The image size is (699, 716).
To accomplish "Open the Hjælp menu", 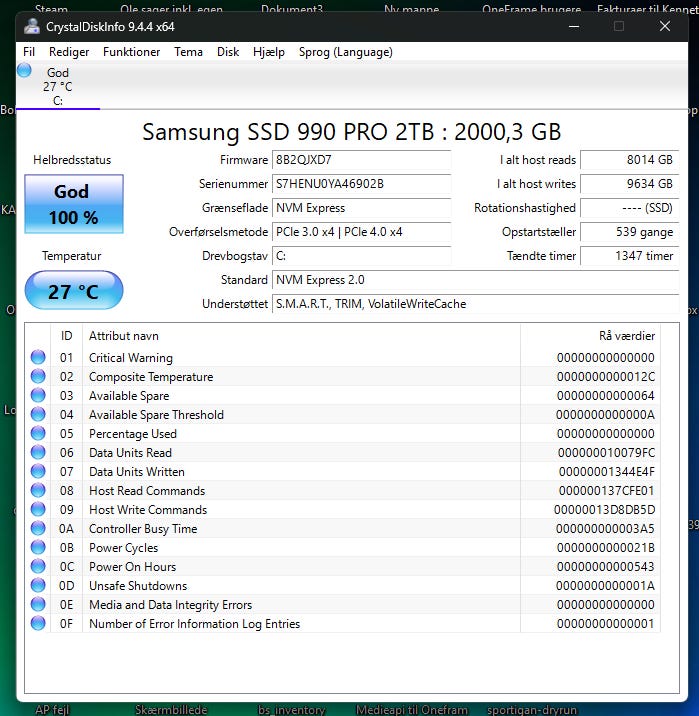I will point(268,52).
